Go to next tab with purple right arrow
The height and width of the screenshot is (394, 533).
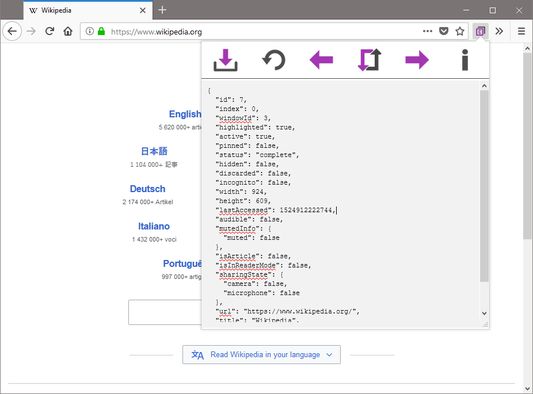pos(417,60)
